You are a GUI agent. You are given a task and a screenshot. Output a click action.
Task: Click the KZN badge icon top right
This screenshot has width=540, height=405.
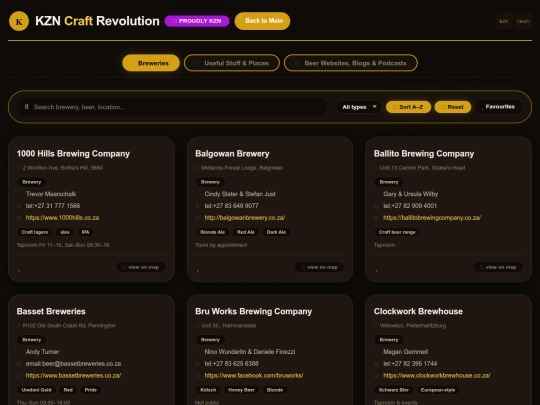pyautogui.click(x=504, y=21)
